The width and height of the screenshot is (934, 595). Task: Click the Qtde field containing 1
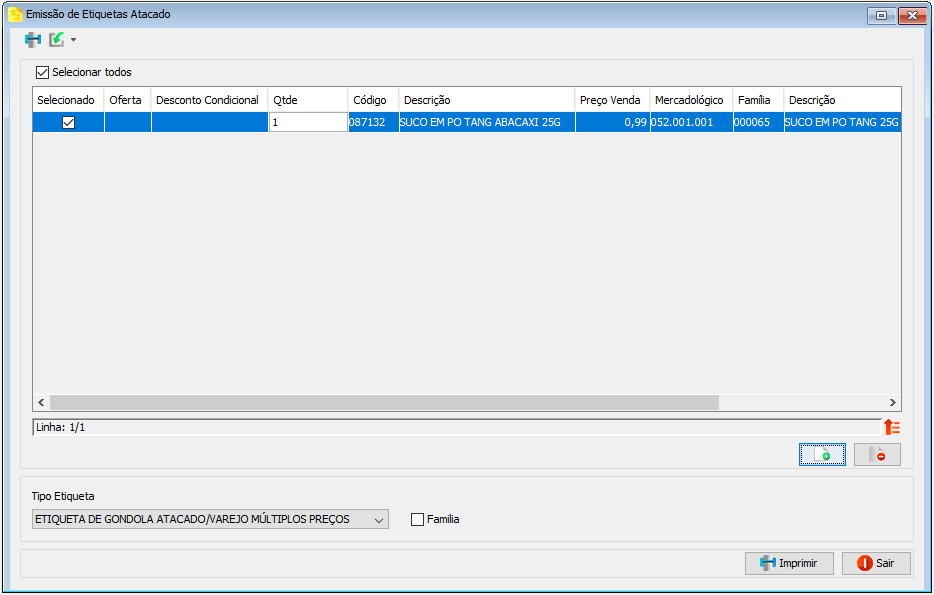click(308, 122)
